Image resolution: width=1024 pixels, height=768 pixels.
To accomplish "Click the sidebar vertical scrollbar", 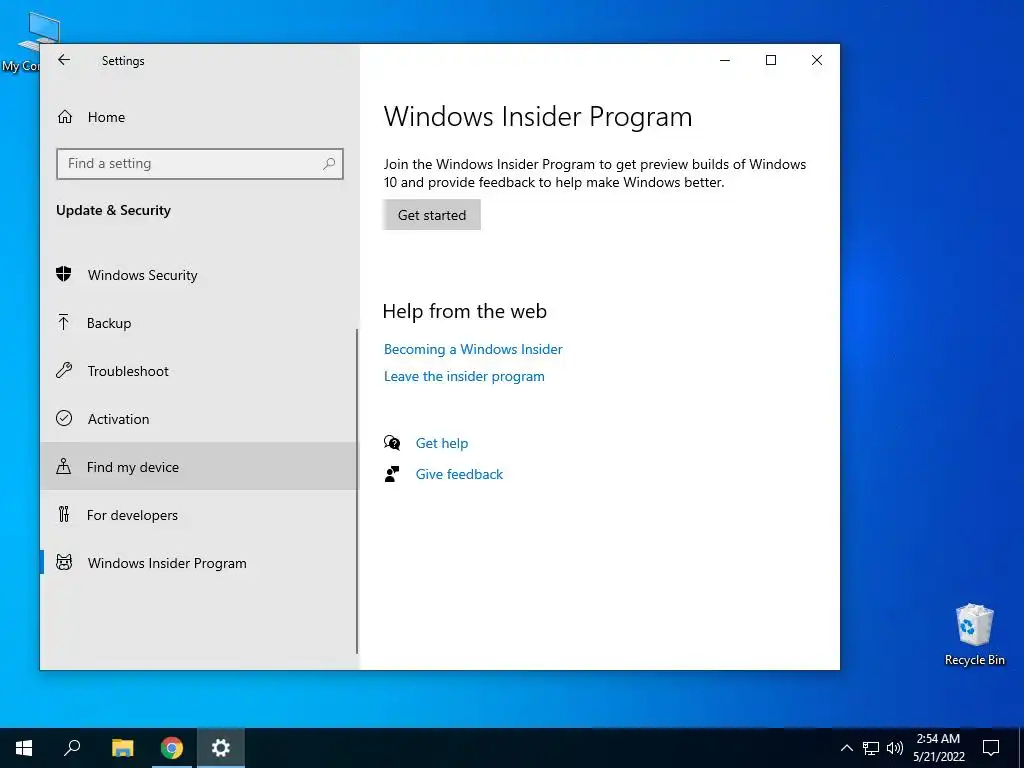I will [x=357, y=490].
